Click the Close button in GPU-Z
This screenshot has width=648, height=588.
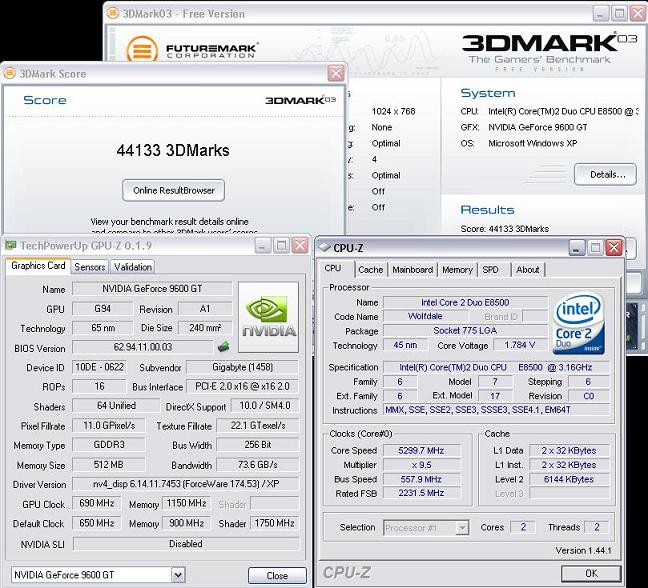(277, 576)
